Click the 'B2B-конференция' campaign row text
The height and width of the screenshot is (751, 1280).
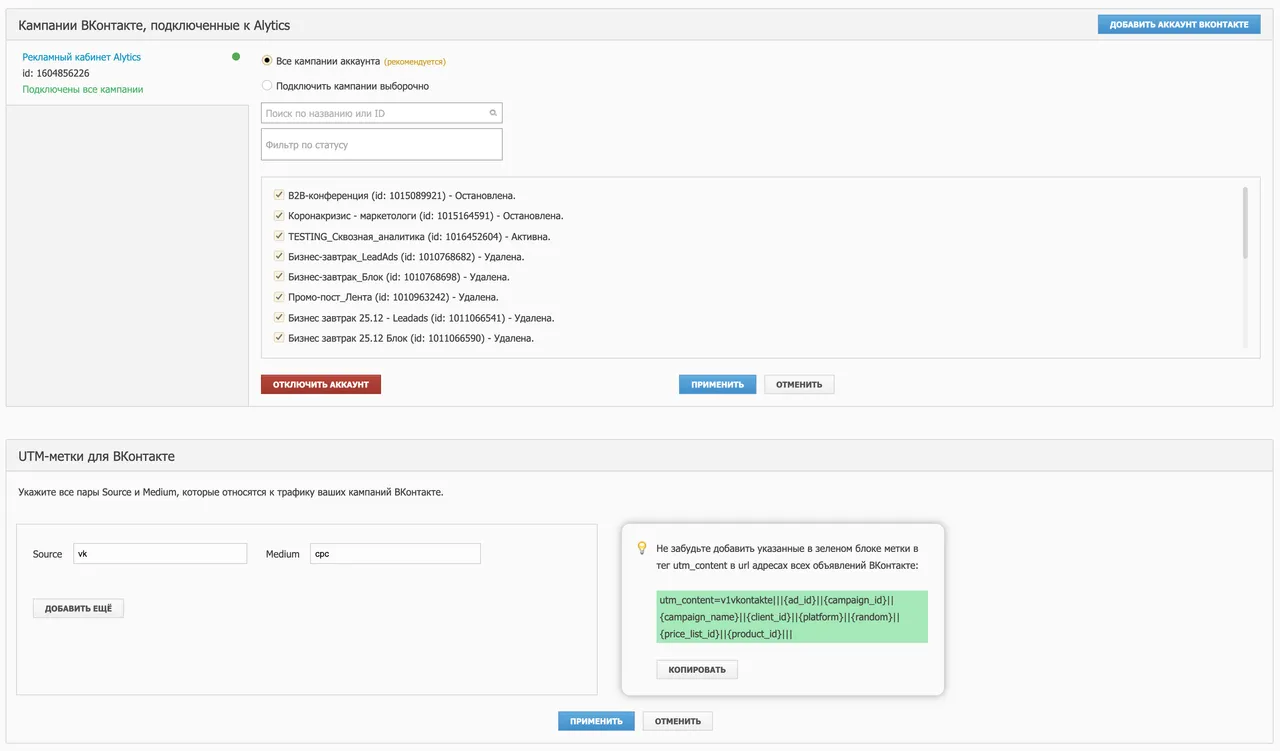(401, 196)
